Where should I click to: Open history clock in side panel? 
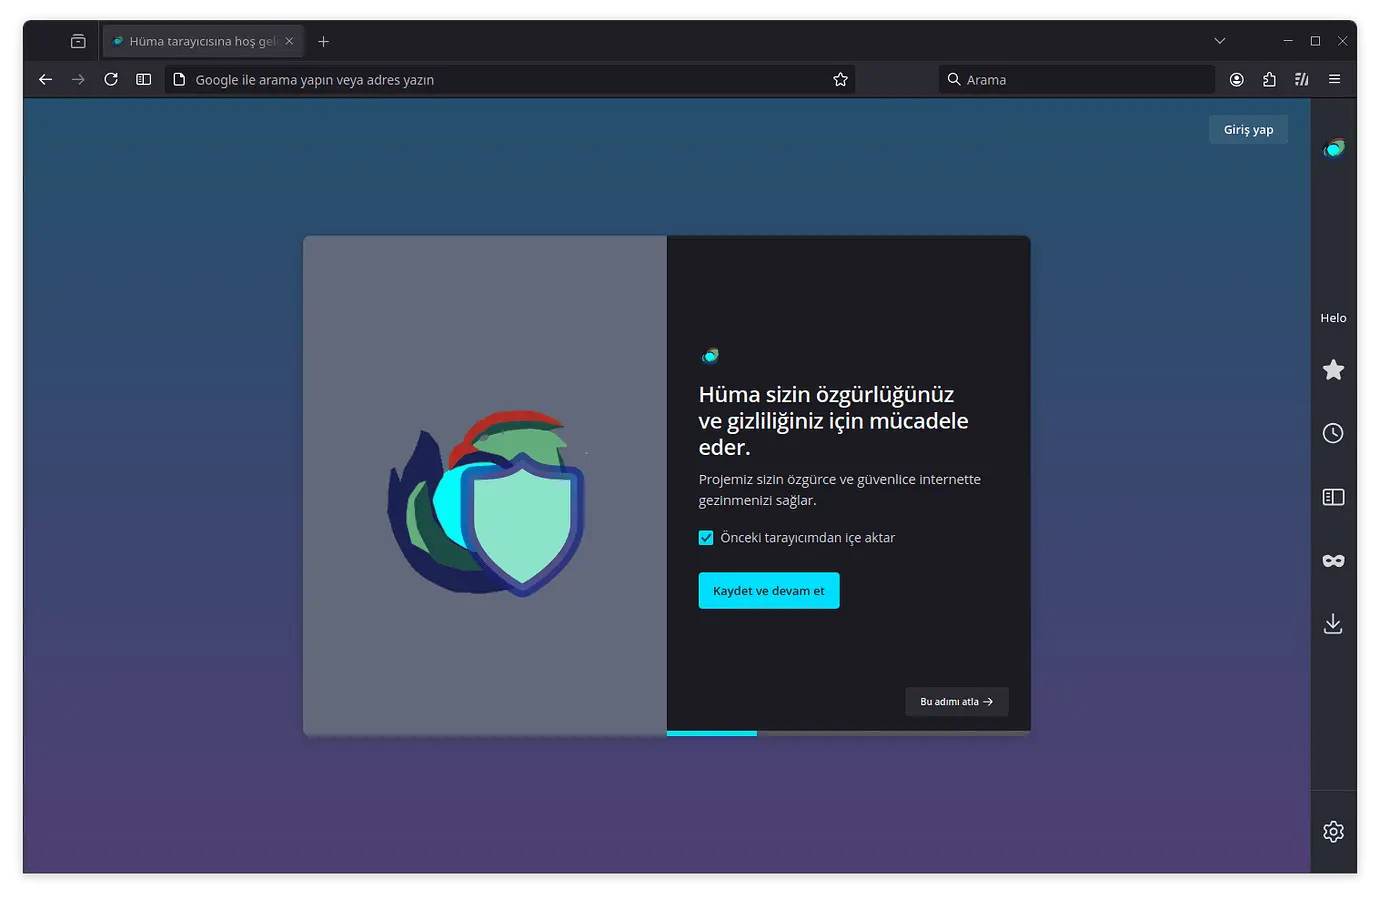1333,433
